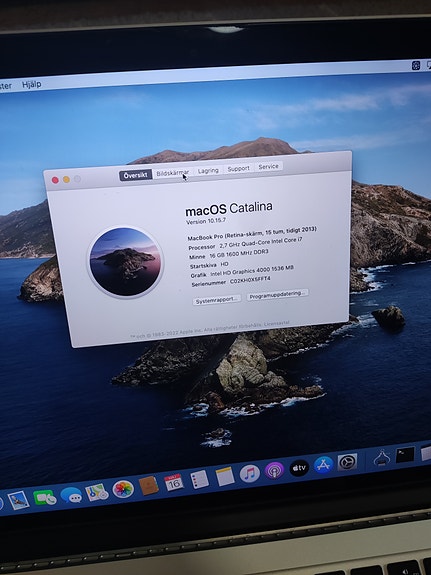Viewport: 431px width, 575px height.
Task: Open Calendar showing date 16
Action: point(174,482)
